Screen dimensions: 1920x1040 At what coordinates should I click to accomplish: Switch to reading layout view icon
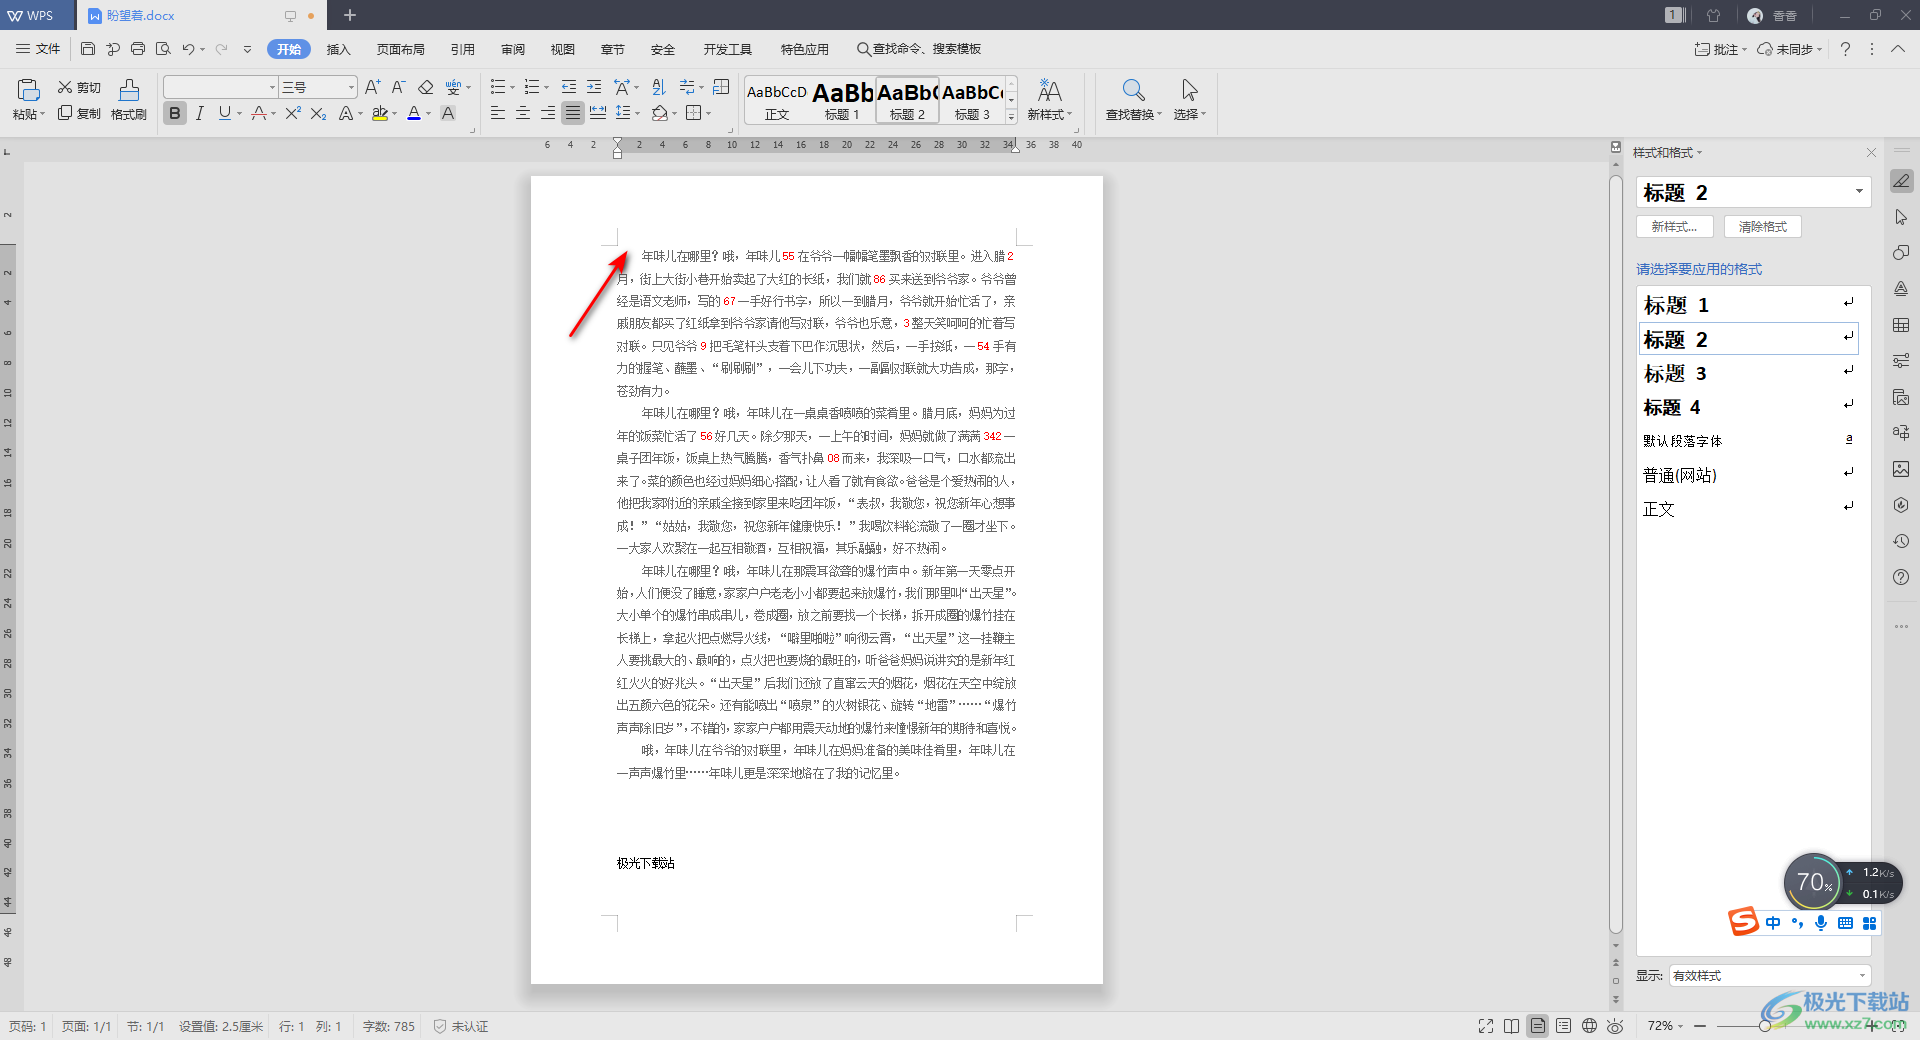[x=1512, y=1026]
